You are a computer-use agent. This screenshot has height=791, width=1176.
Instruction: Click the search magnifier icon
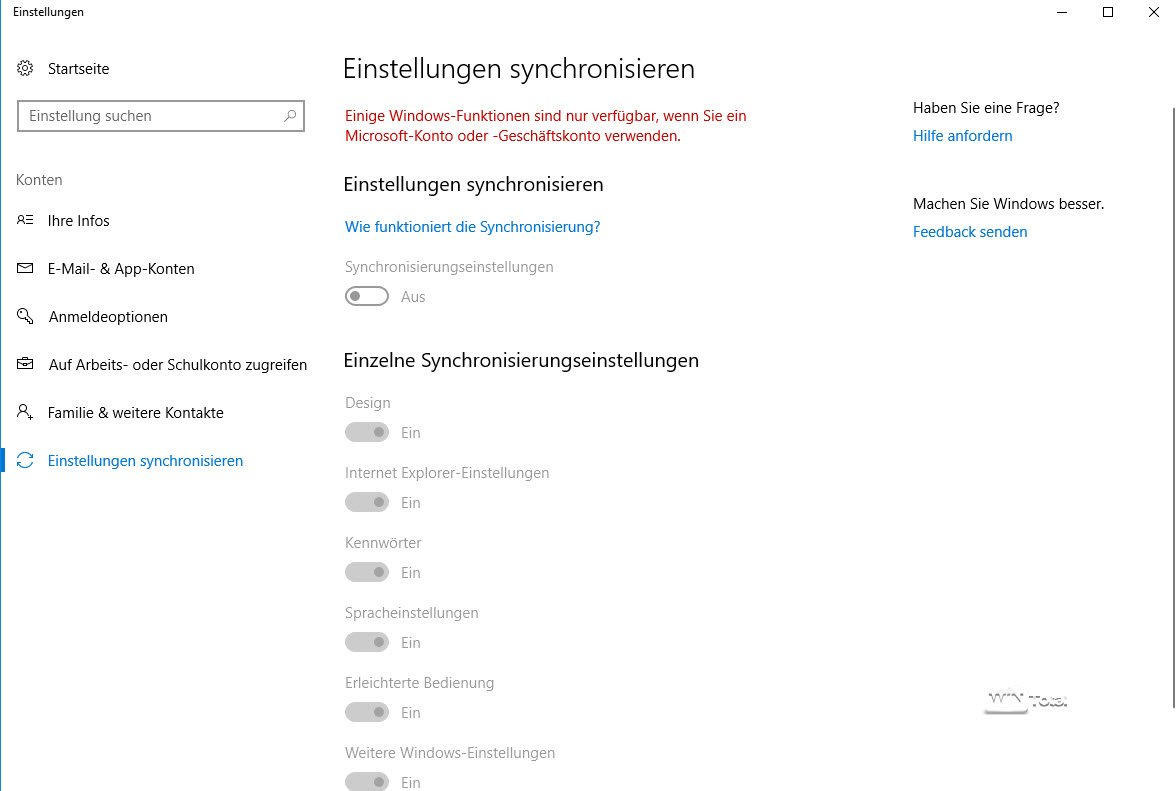[x=290, y=116]
